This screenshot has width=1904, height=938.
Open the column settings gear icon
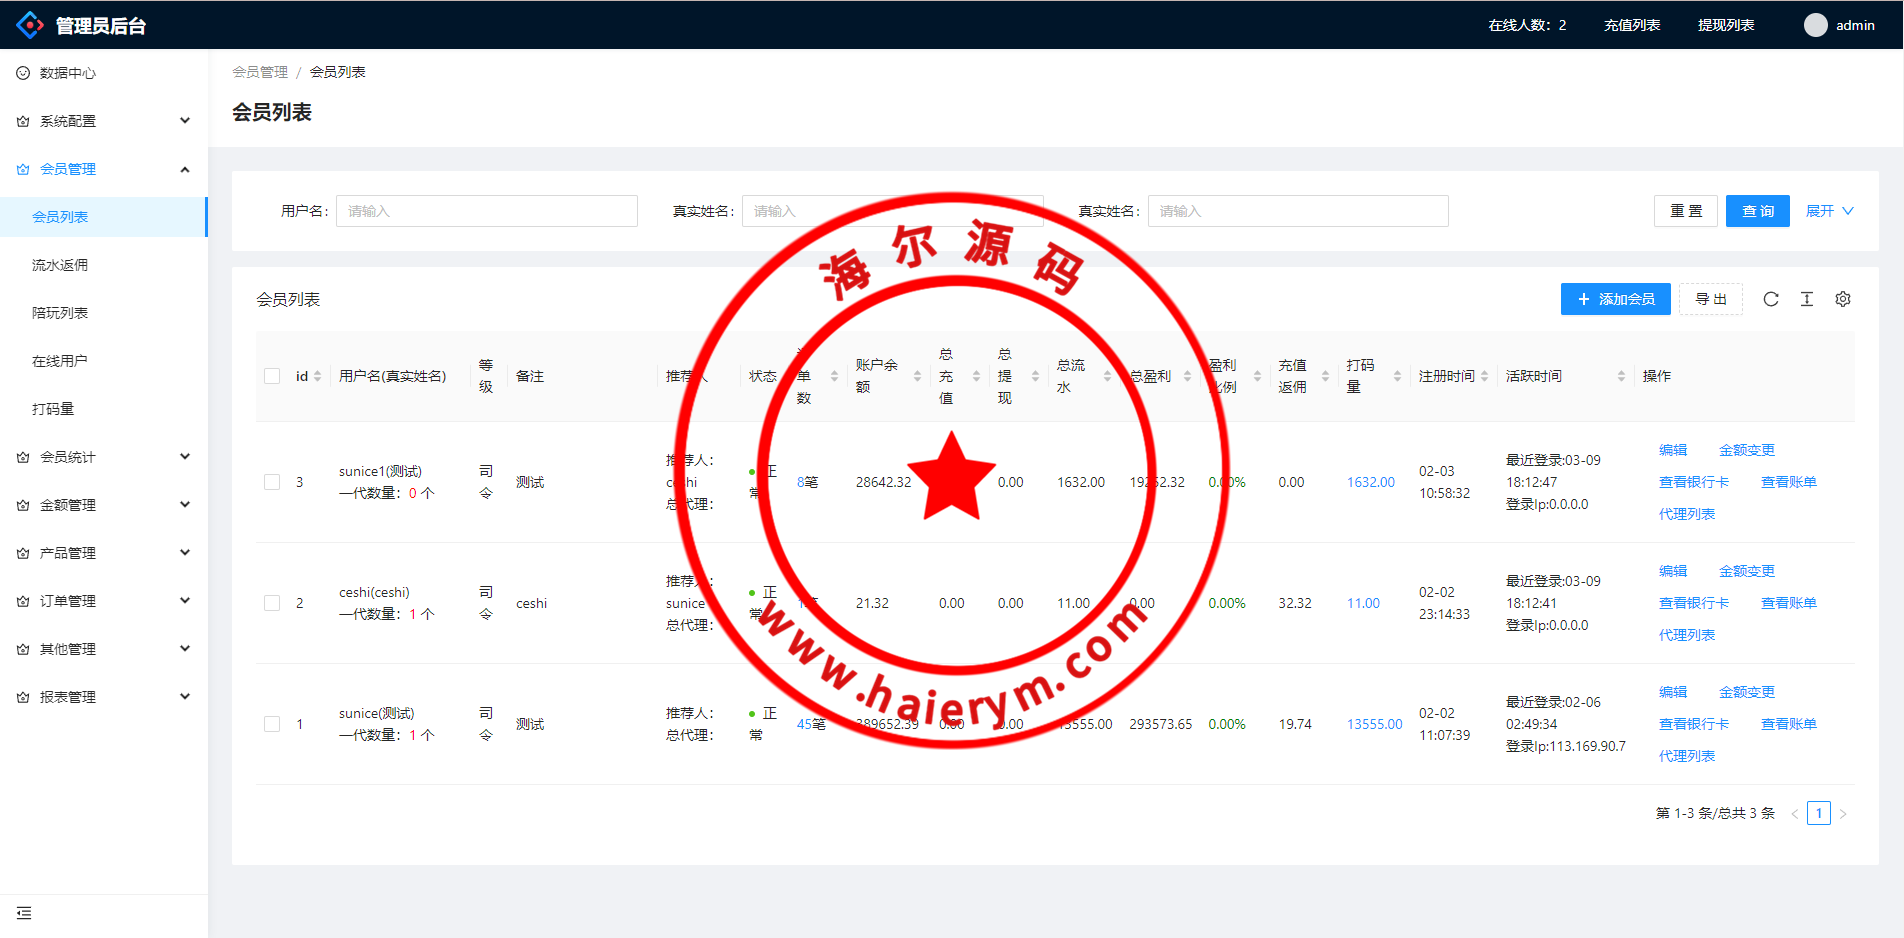pos(1842,299)
